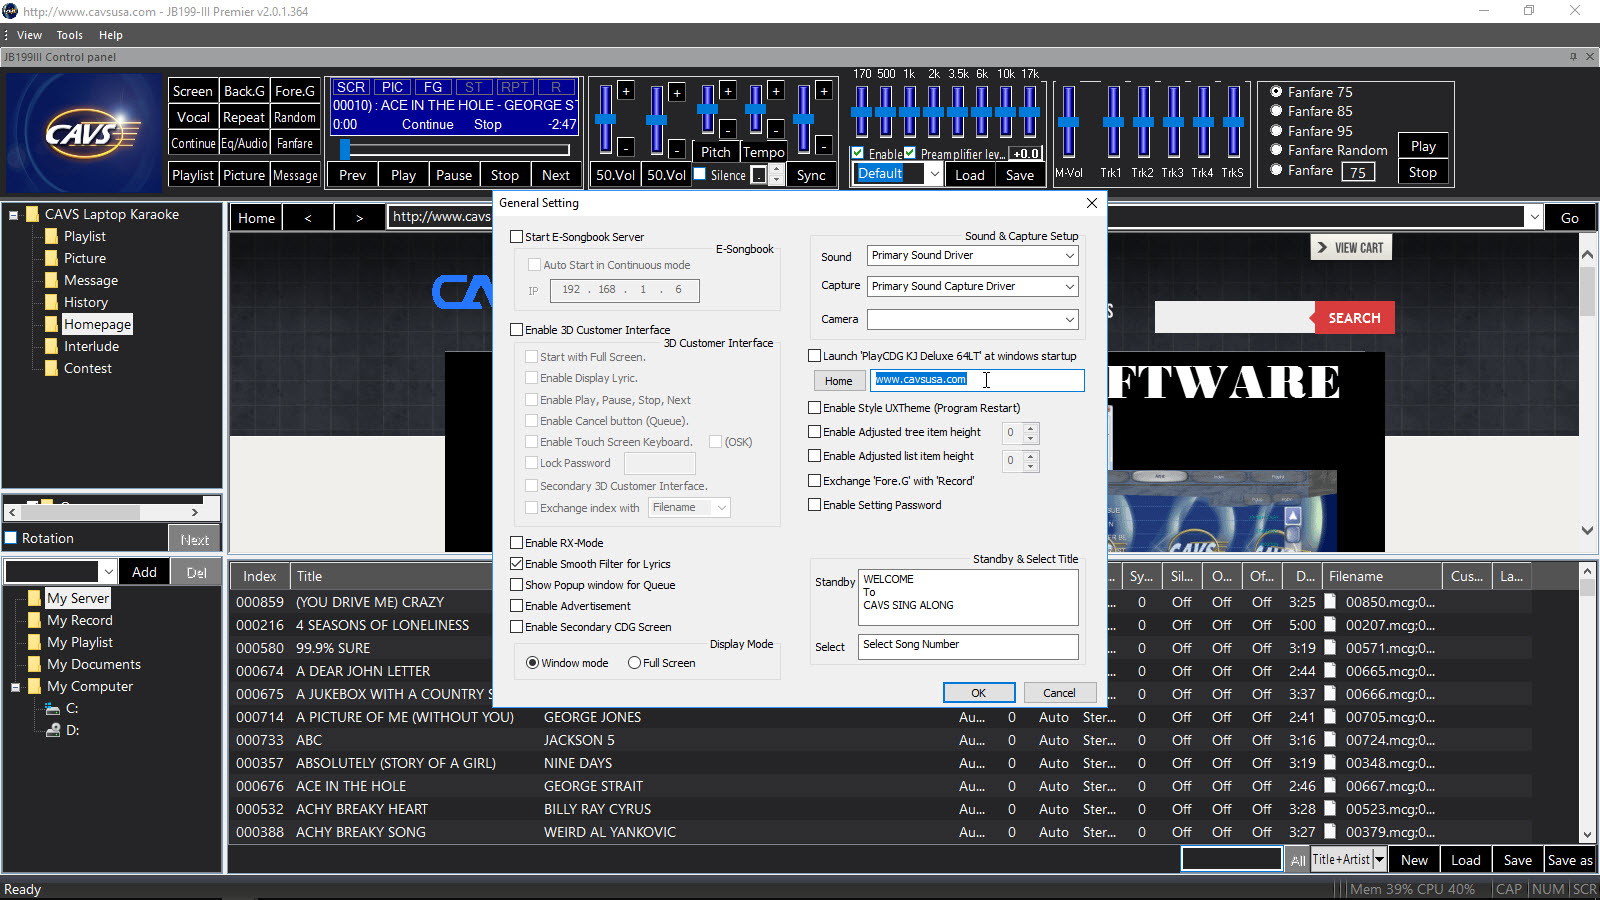Open the equalizer Default preset dropdown
1600x900 pixels.
coord(934,174)
